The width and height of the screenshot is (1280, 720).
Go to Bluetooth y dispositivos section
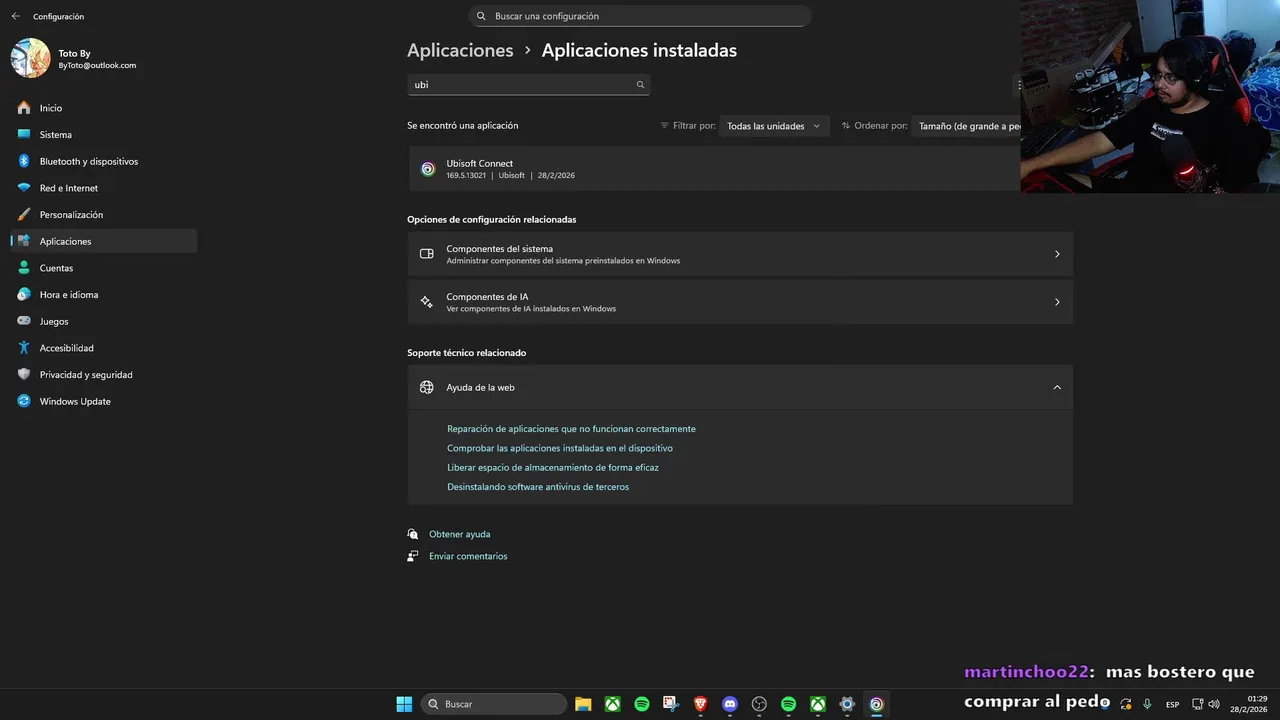click(x=89, y=161)
